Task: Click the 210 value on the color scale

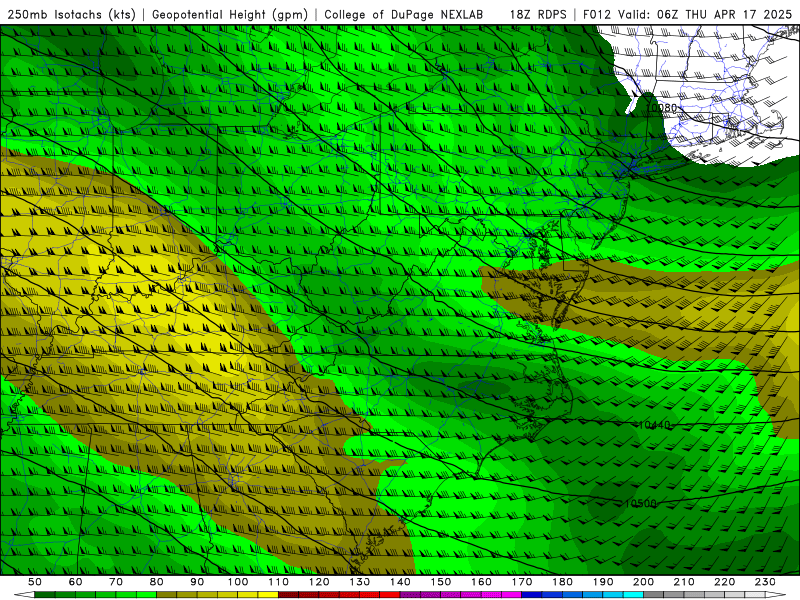Action: click(x=684, y=582)
